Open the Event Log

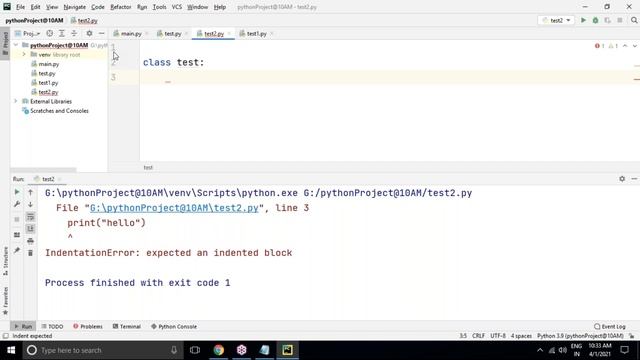pos(610,327)
